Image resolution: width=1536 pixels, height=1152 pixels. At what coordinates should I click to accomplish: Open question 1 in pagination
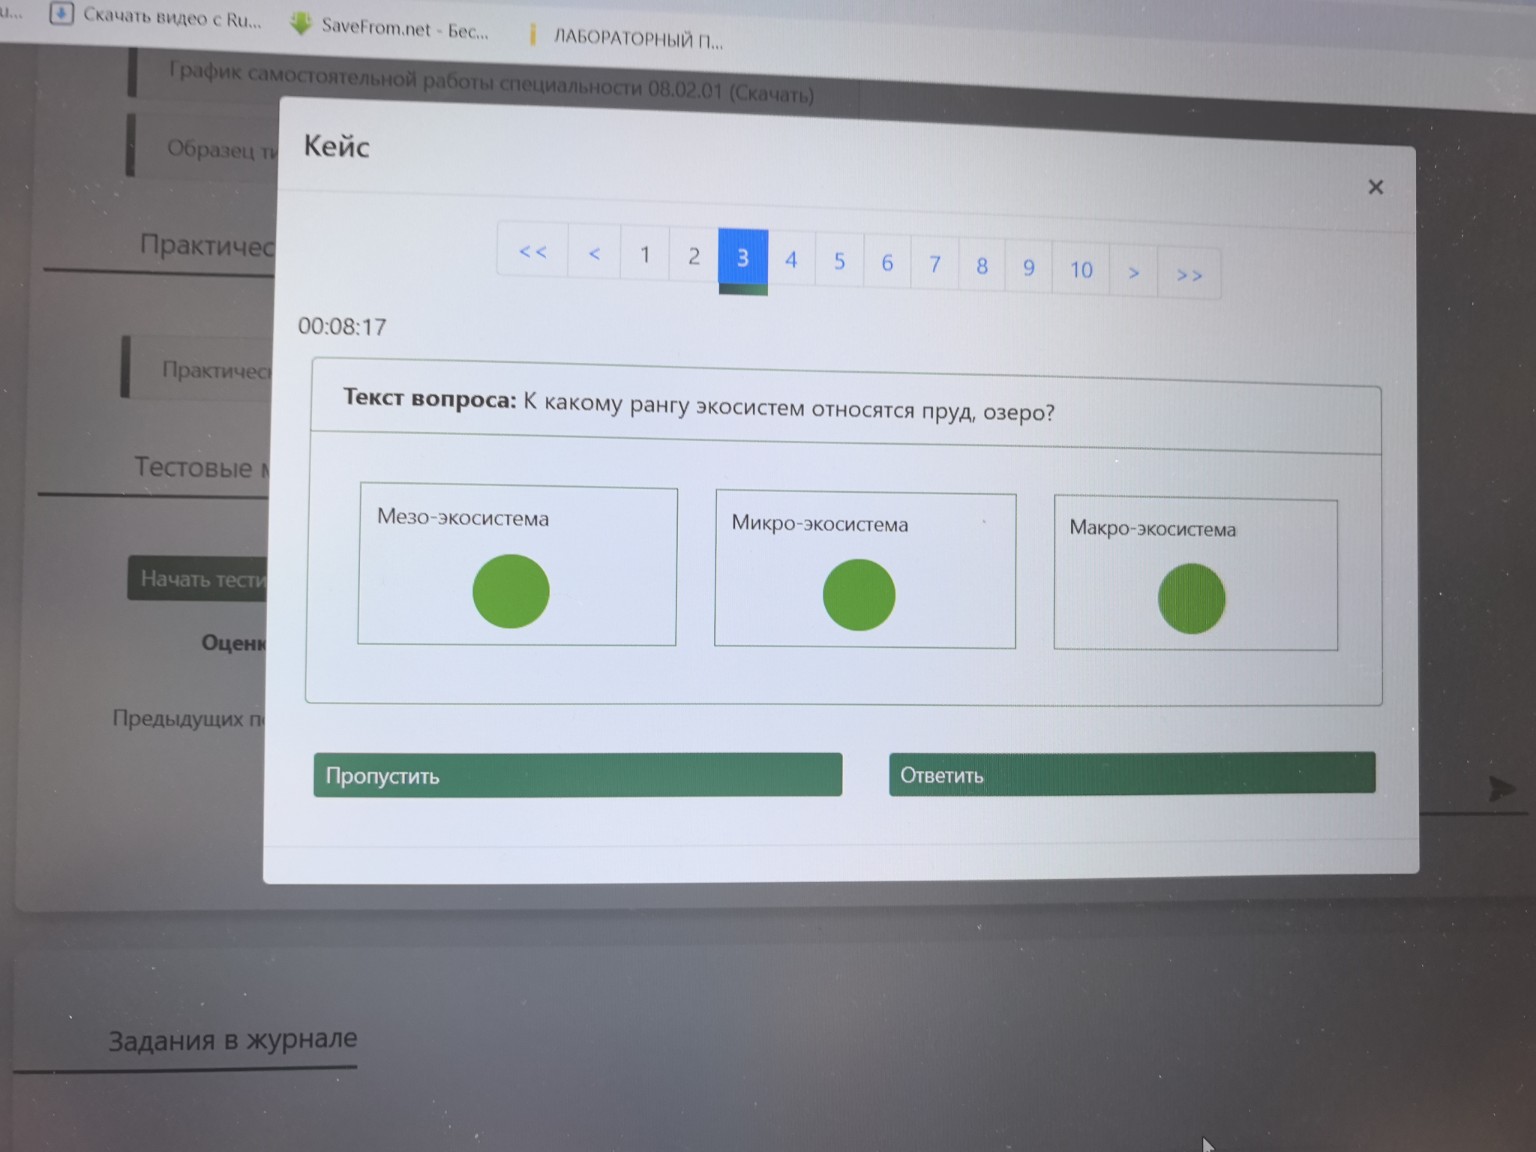(x=645, y=255)
